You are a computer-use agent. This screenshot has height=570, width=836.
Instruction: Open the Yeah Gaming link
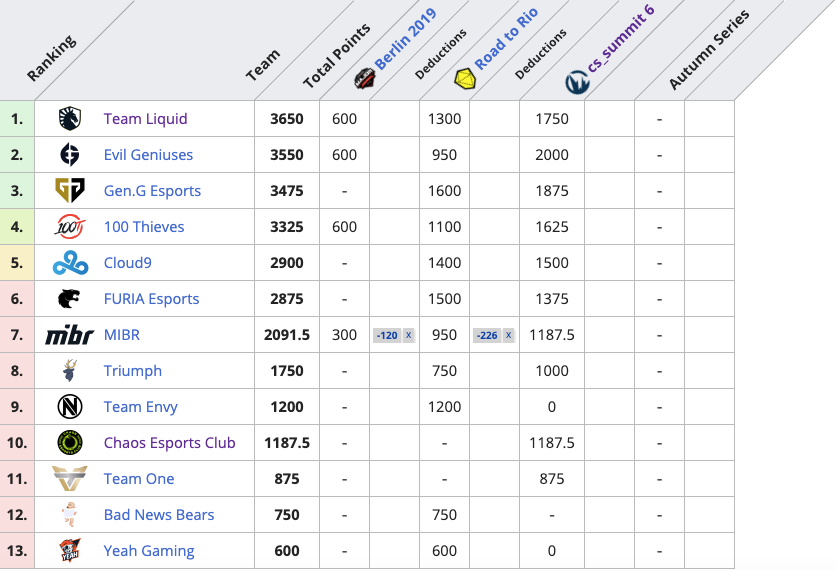[149, 550]
